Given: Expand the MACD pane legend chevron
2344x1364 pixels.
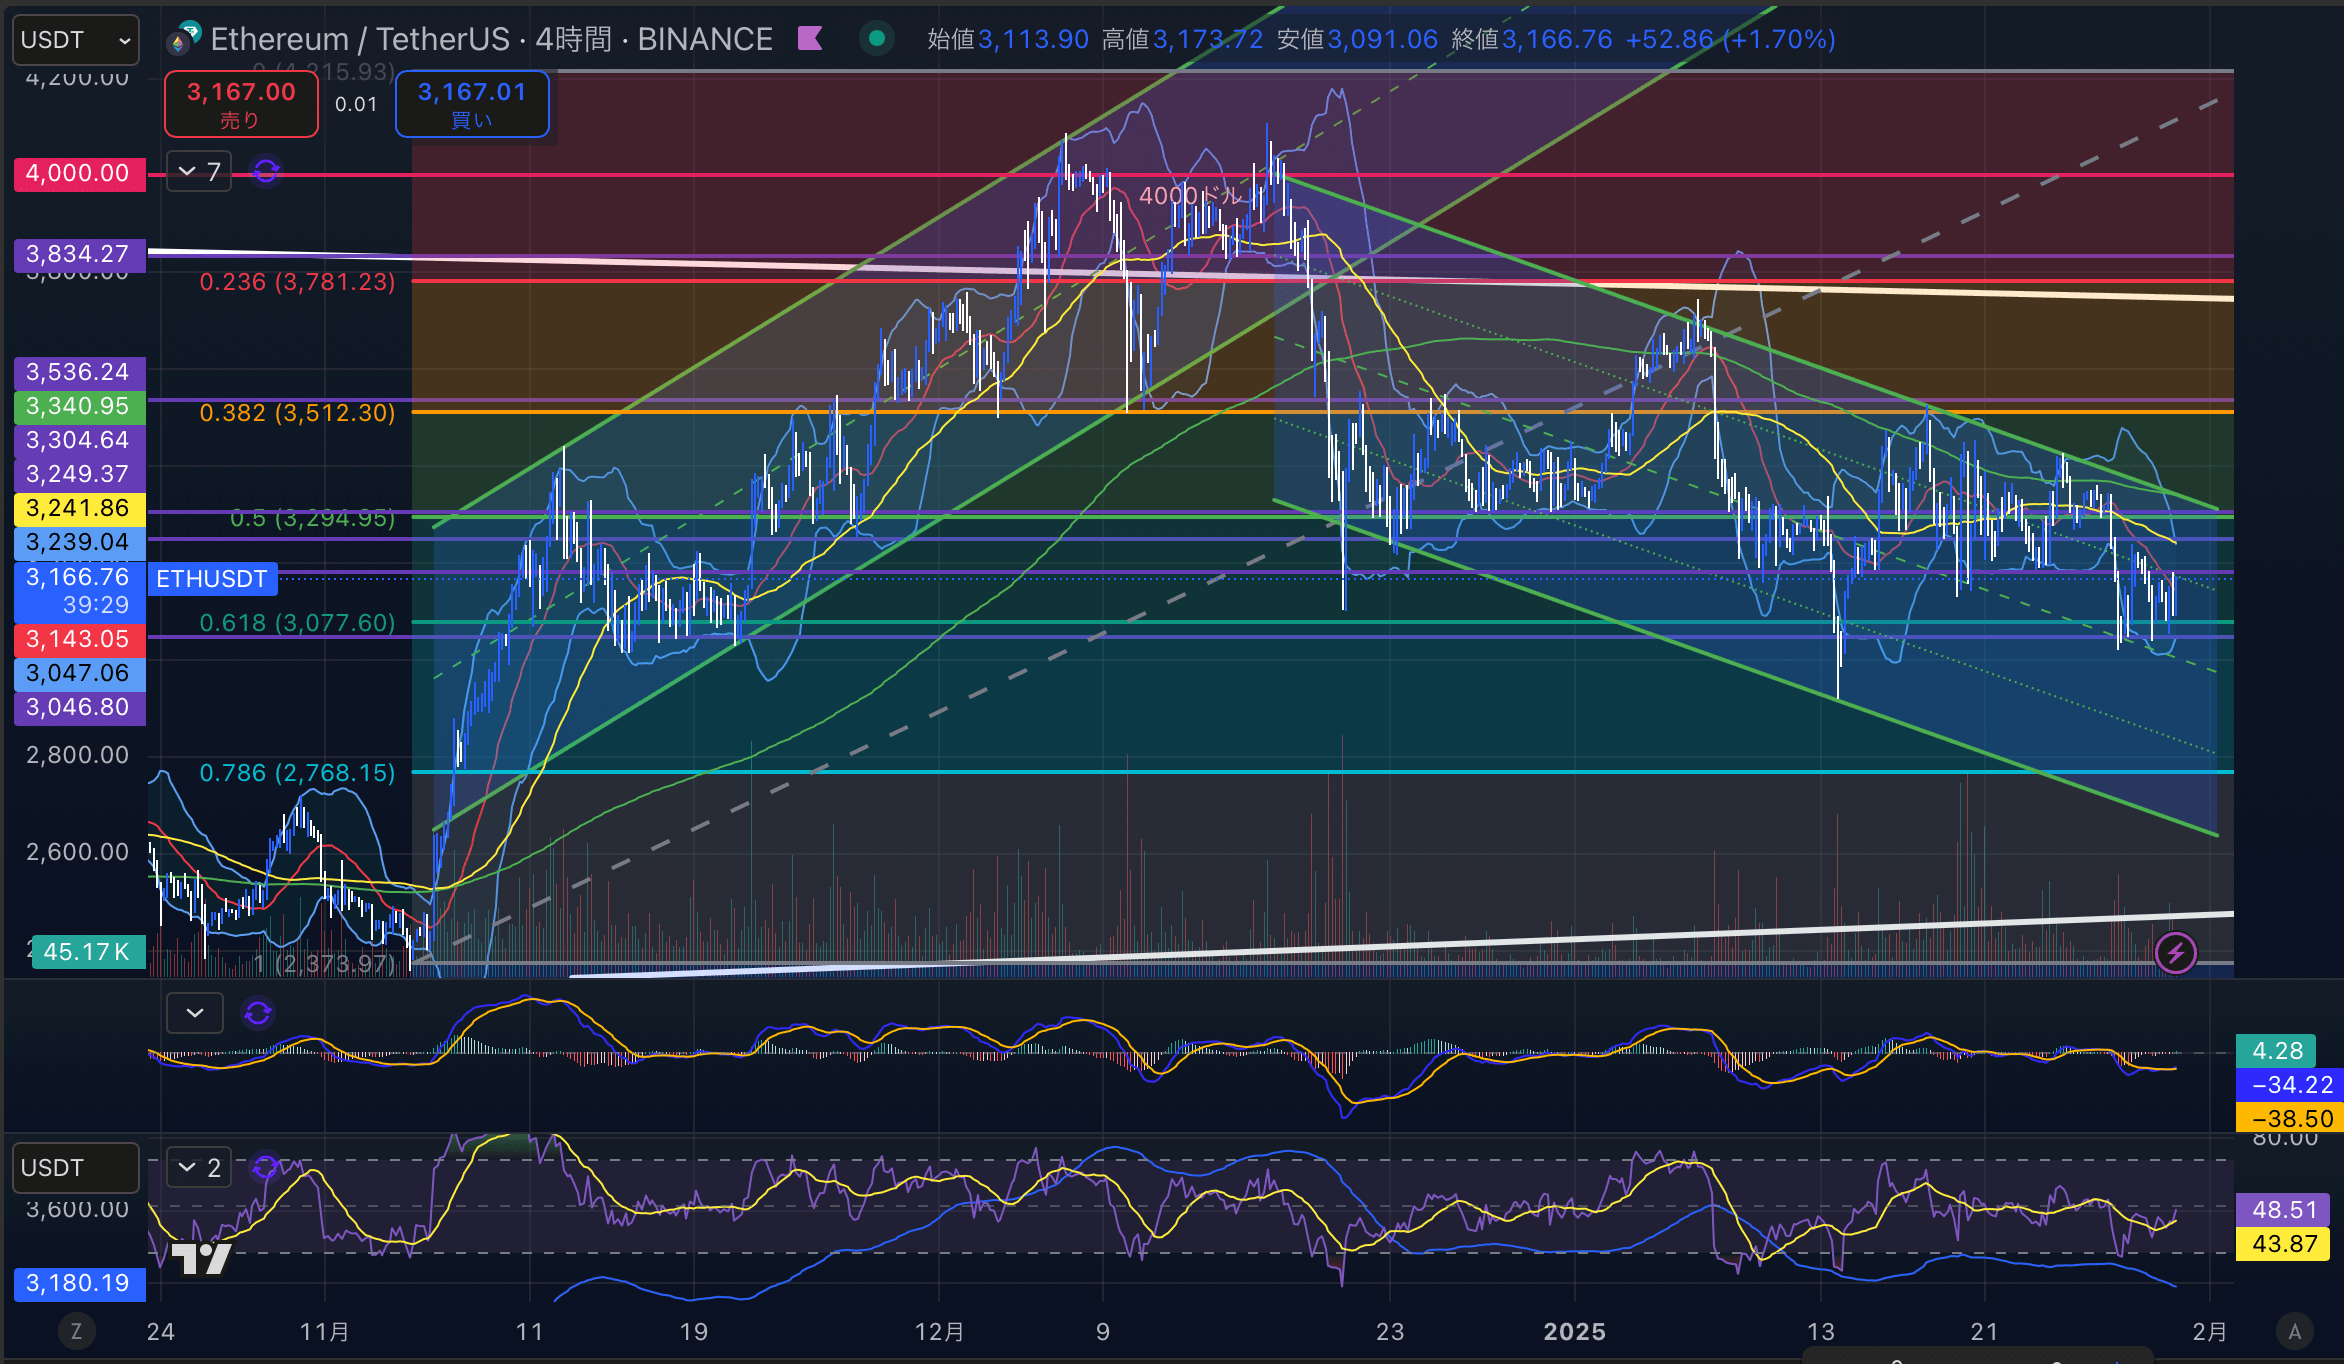Looking at the screenshot, I should (195, 1013).
